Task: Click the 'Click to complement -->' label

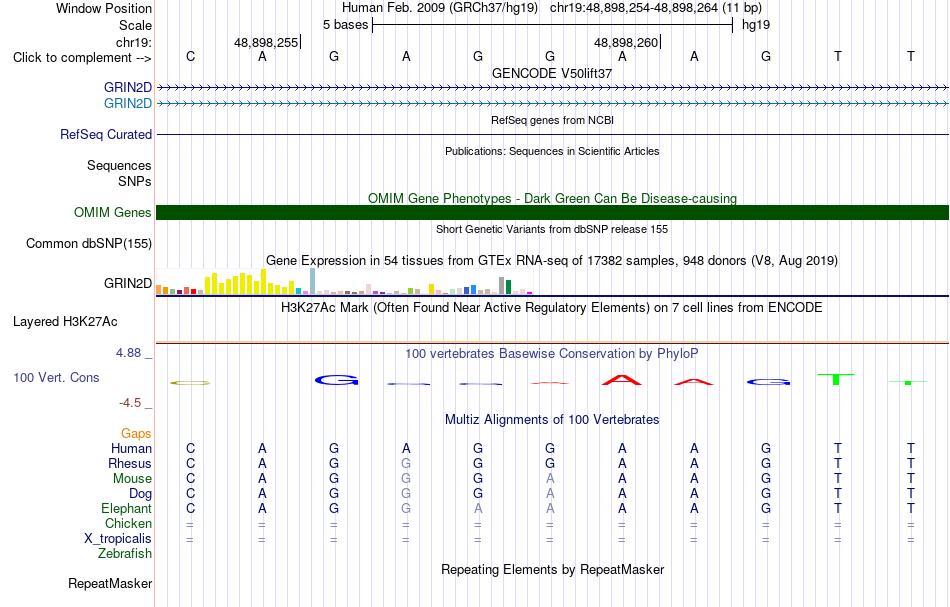Action: point(82,58)
